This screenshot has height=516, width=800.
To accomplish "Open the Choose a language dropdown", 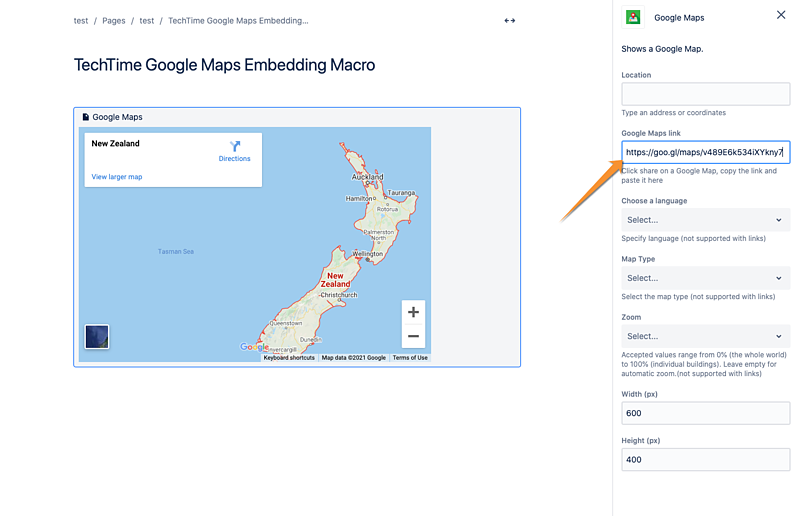I will coord(705,220).
